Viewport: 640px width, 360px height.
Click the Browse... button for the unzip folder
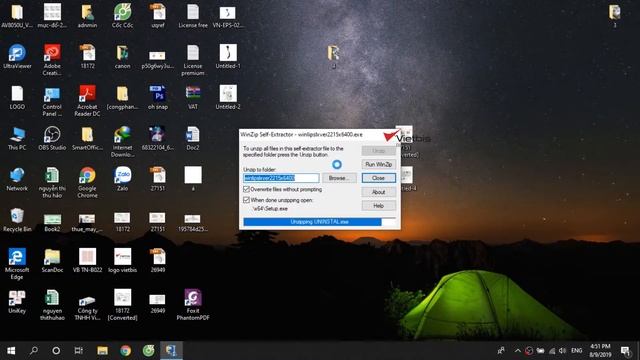pyautogui.click(x=339, y=178)
